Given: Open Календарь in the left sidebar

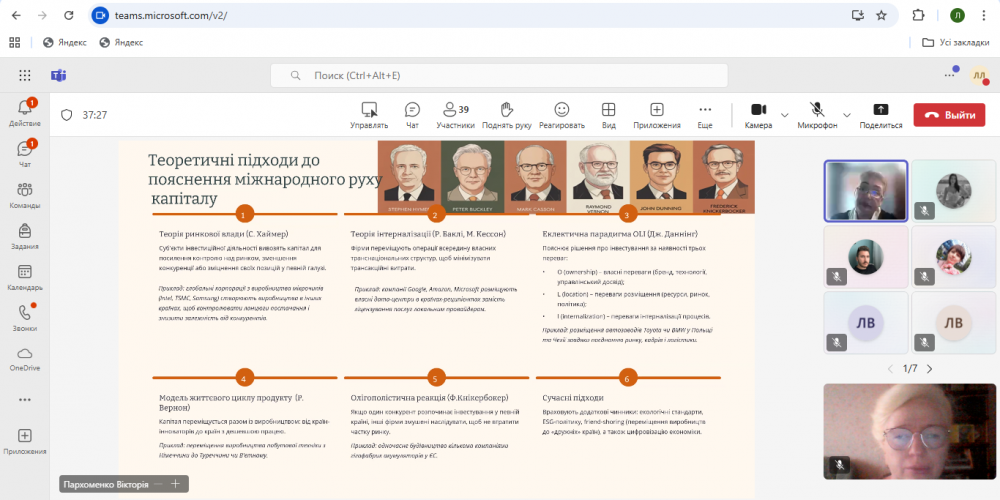Looking at the screenshot, I should (x=24, y=276).
